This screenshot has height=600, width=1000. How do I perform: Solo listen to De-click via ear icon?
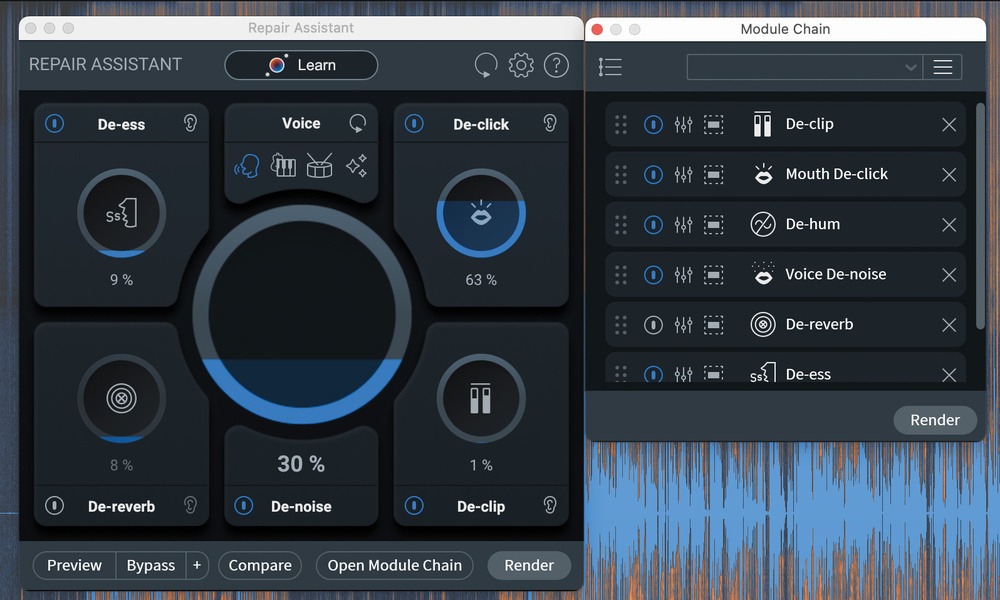click(550, 123)
